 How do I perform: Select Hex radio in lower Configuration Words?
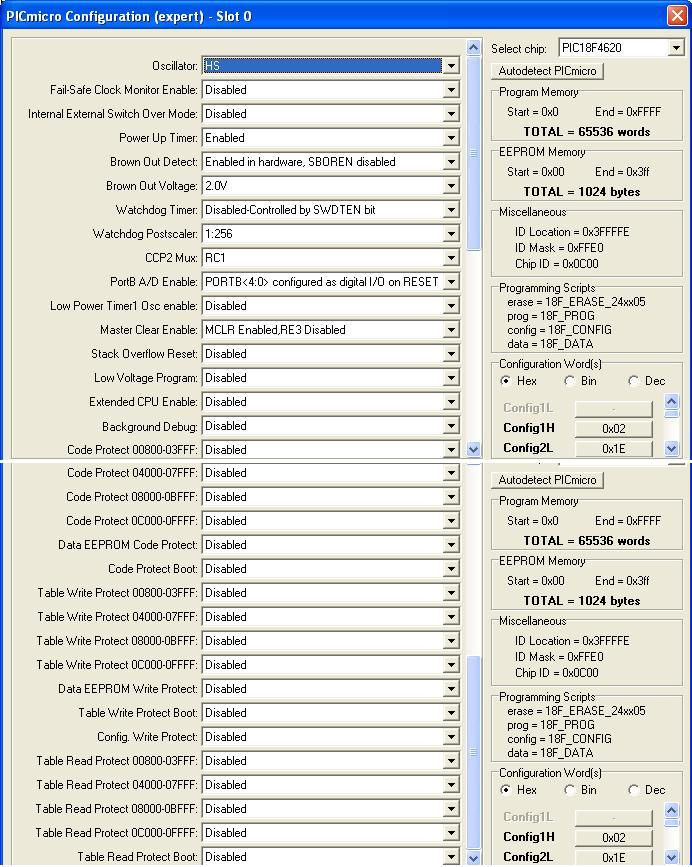point(505,790)
